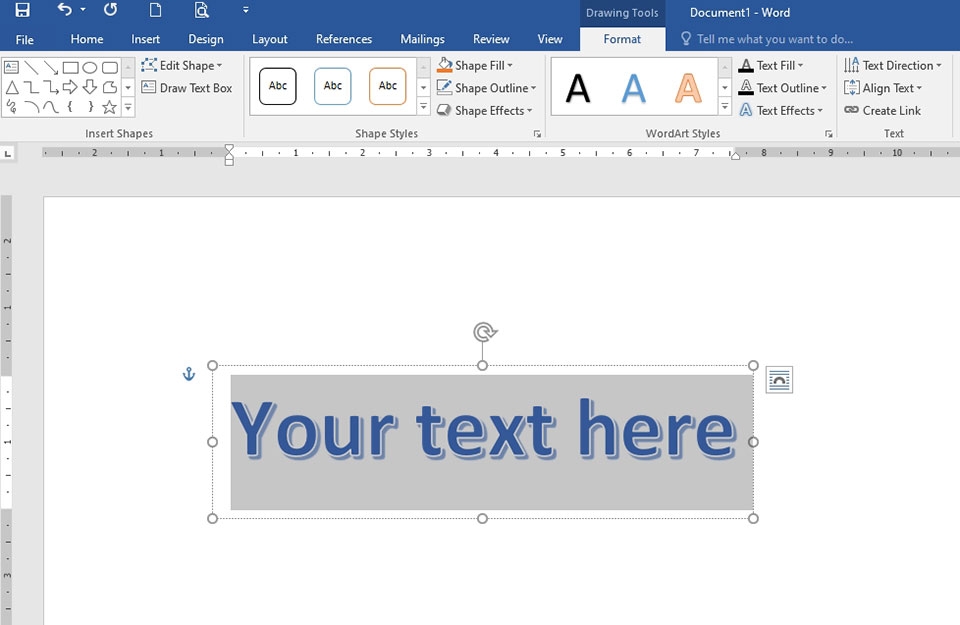Click the anchor icon left of the text box

188,374
